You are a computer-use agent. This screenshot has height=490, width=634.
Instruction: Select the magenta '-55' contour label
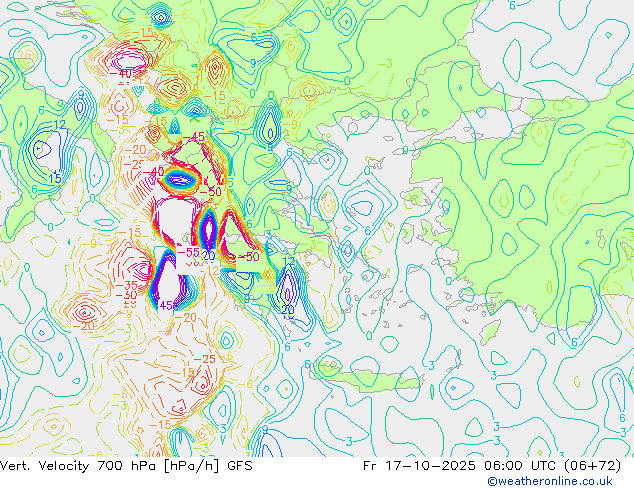[x=188, y=252]
